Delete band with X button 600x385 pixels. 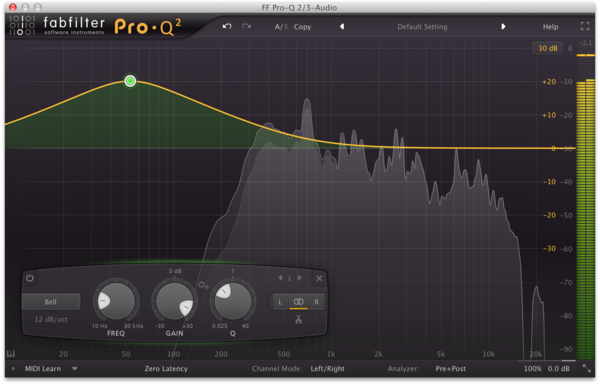319,278
